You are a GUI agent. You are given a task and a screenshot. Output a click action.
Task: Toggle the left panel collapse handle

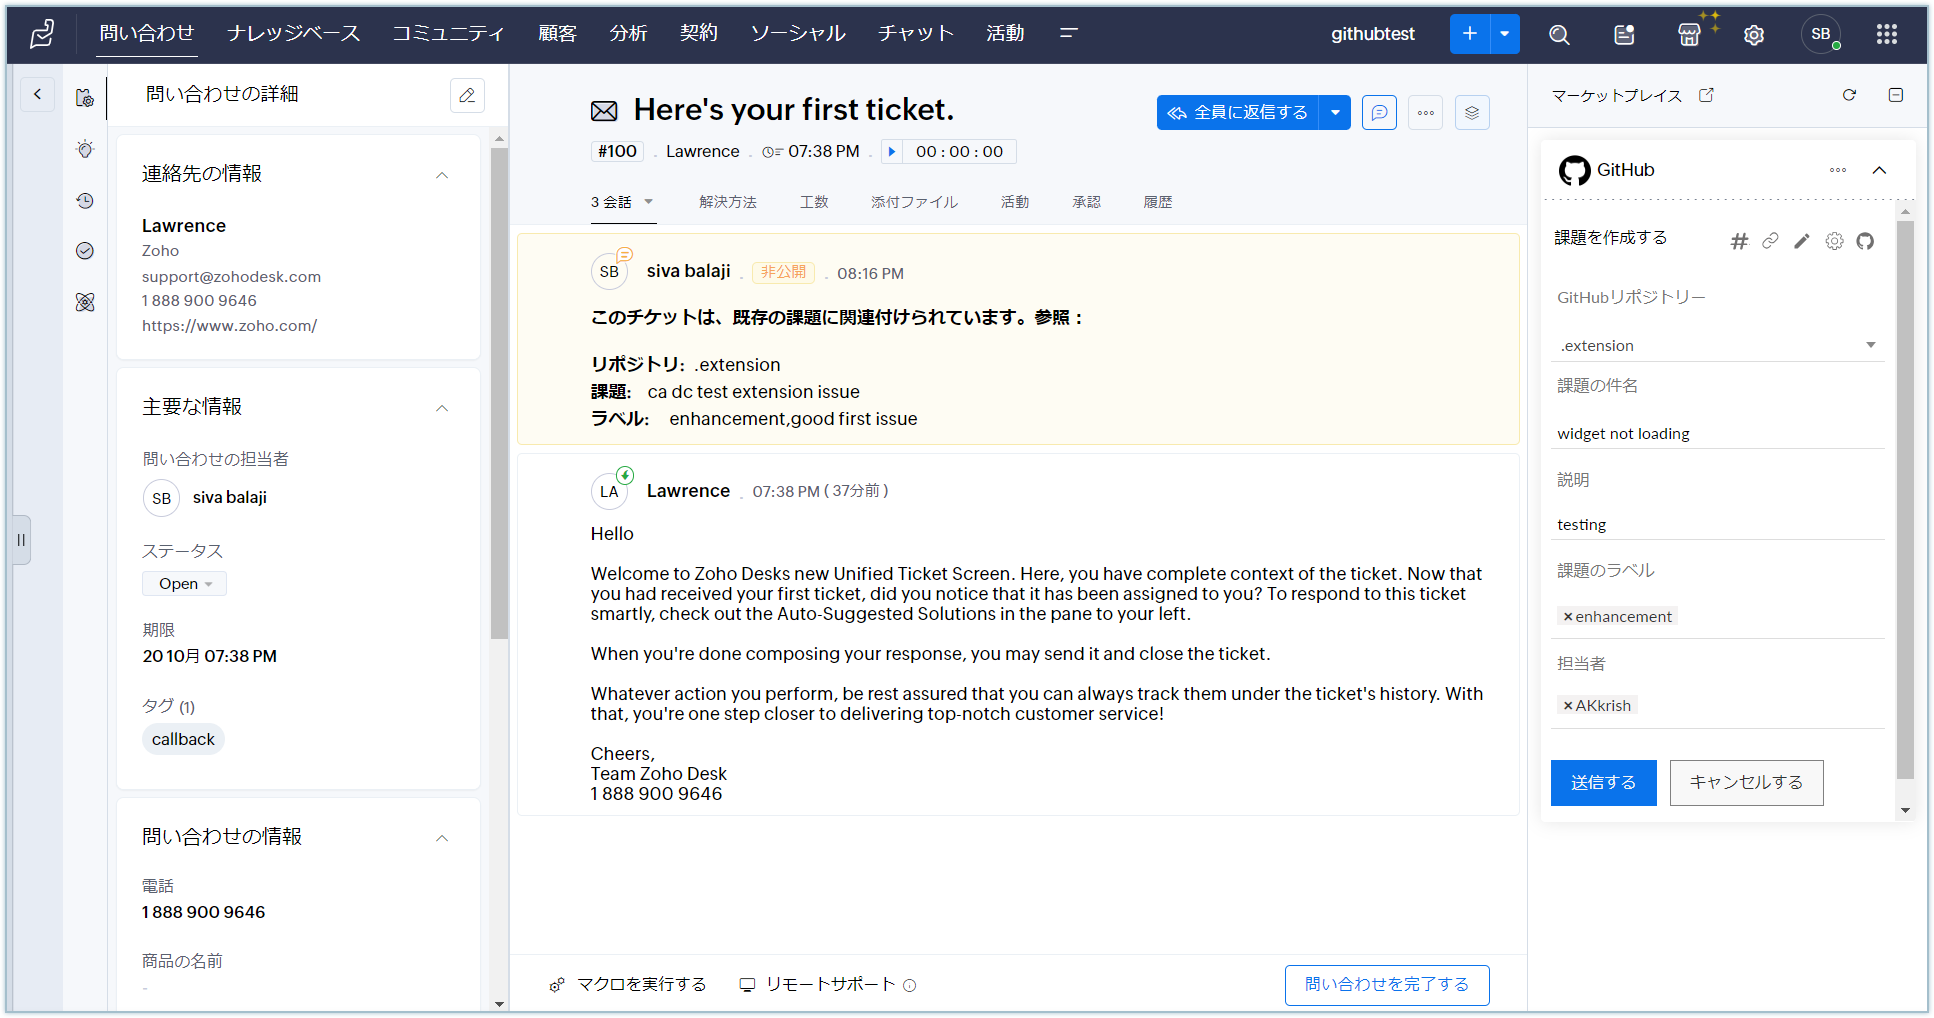click(21, 540)
